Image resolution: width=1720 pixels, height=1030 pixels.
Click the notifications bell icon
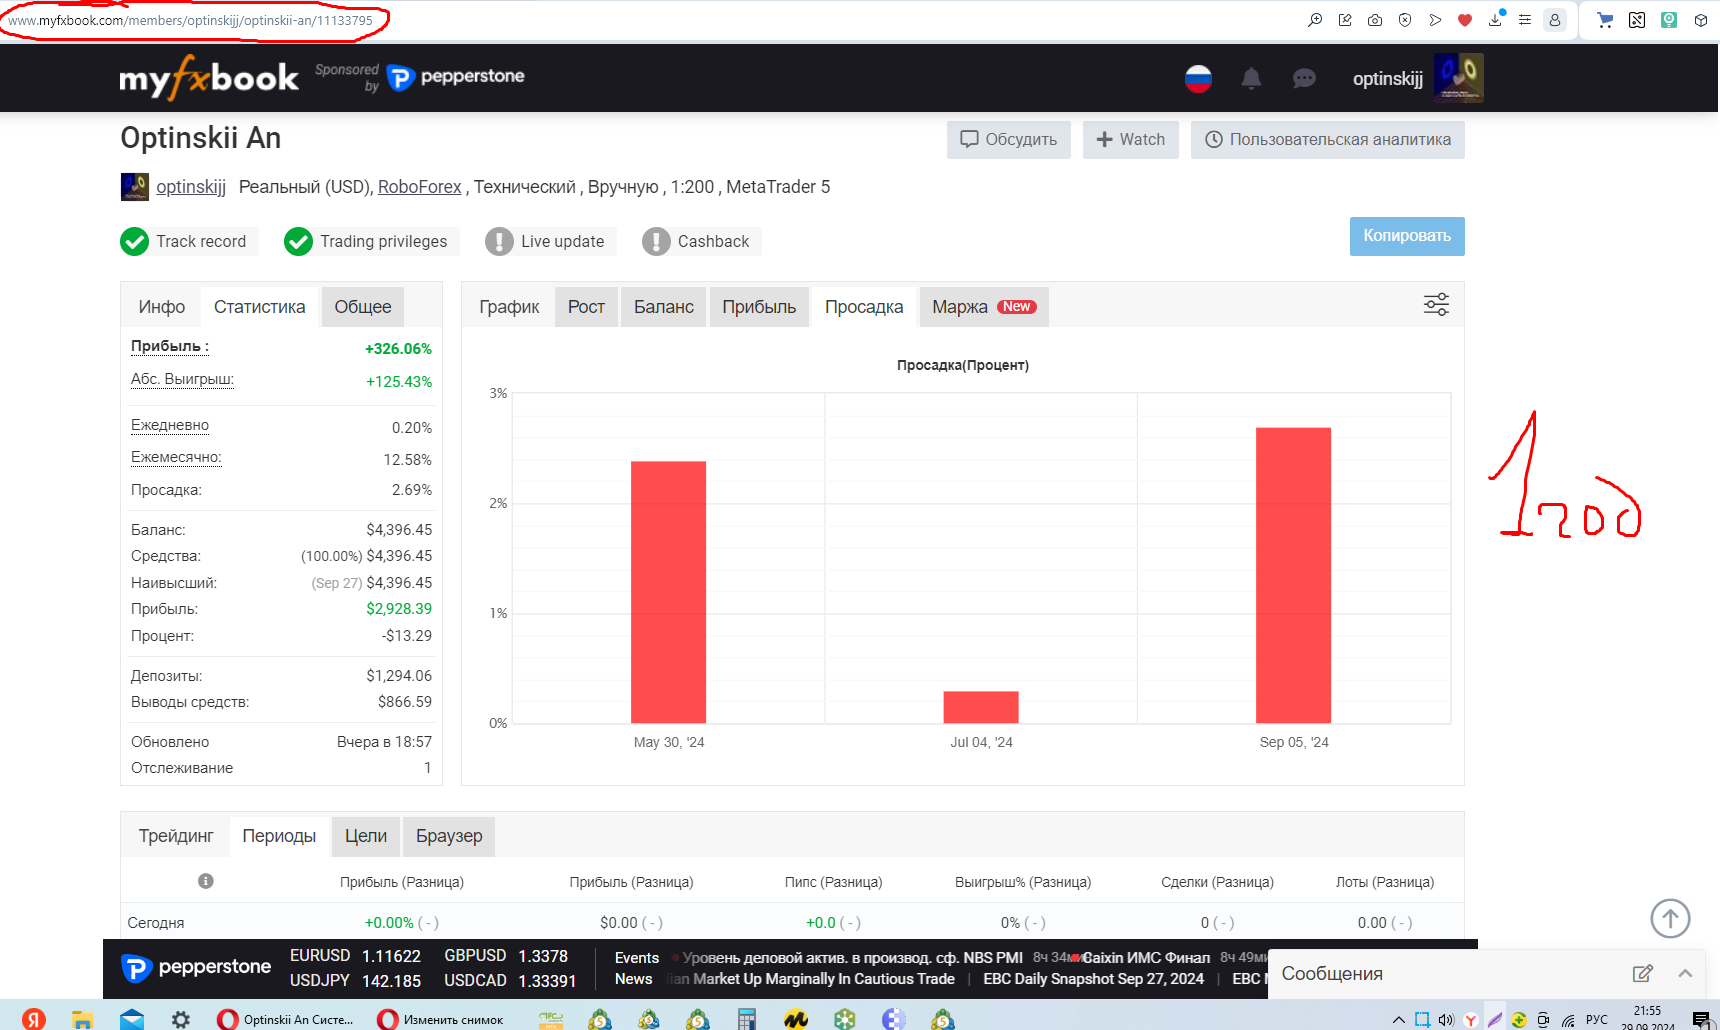(1250, 79)
